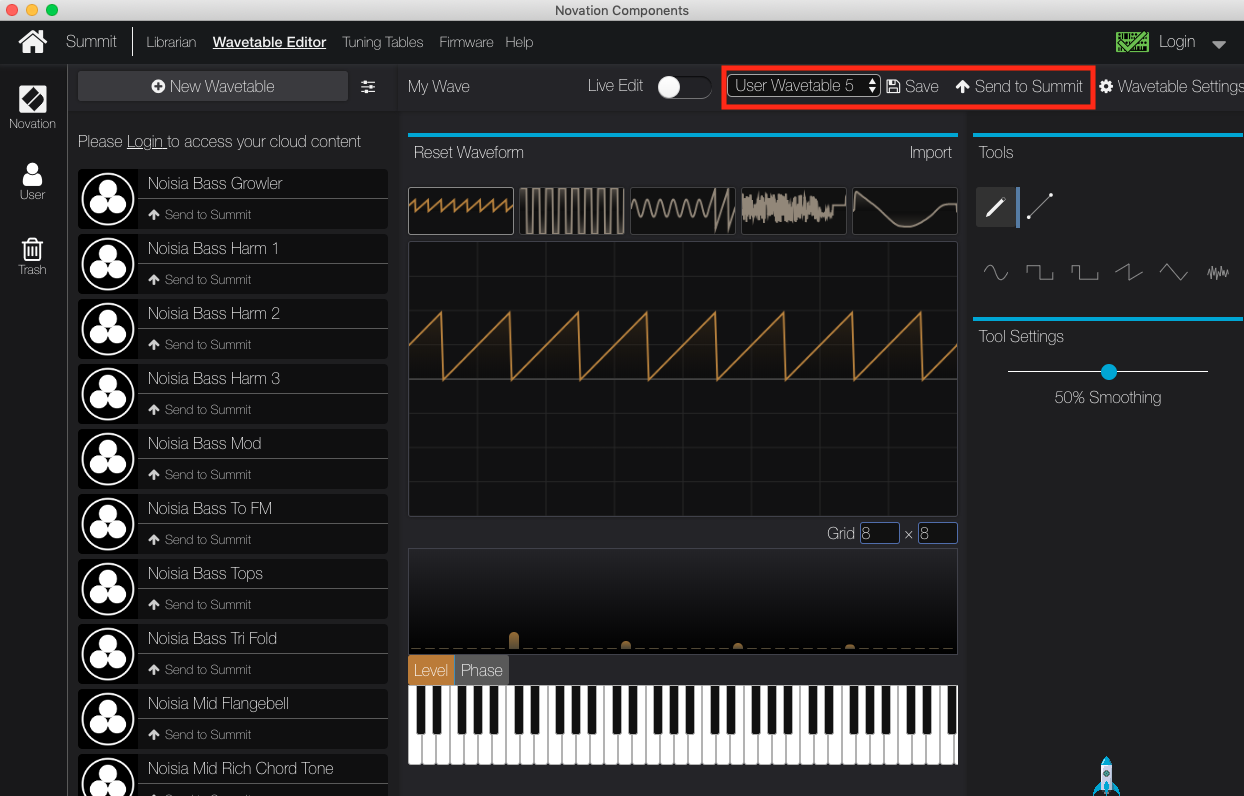1244x796 pixels.
Task: Click the first Grid value field
Action: (x=879, y=534)
